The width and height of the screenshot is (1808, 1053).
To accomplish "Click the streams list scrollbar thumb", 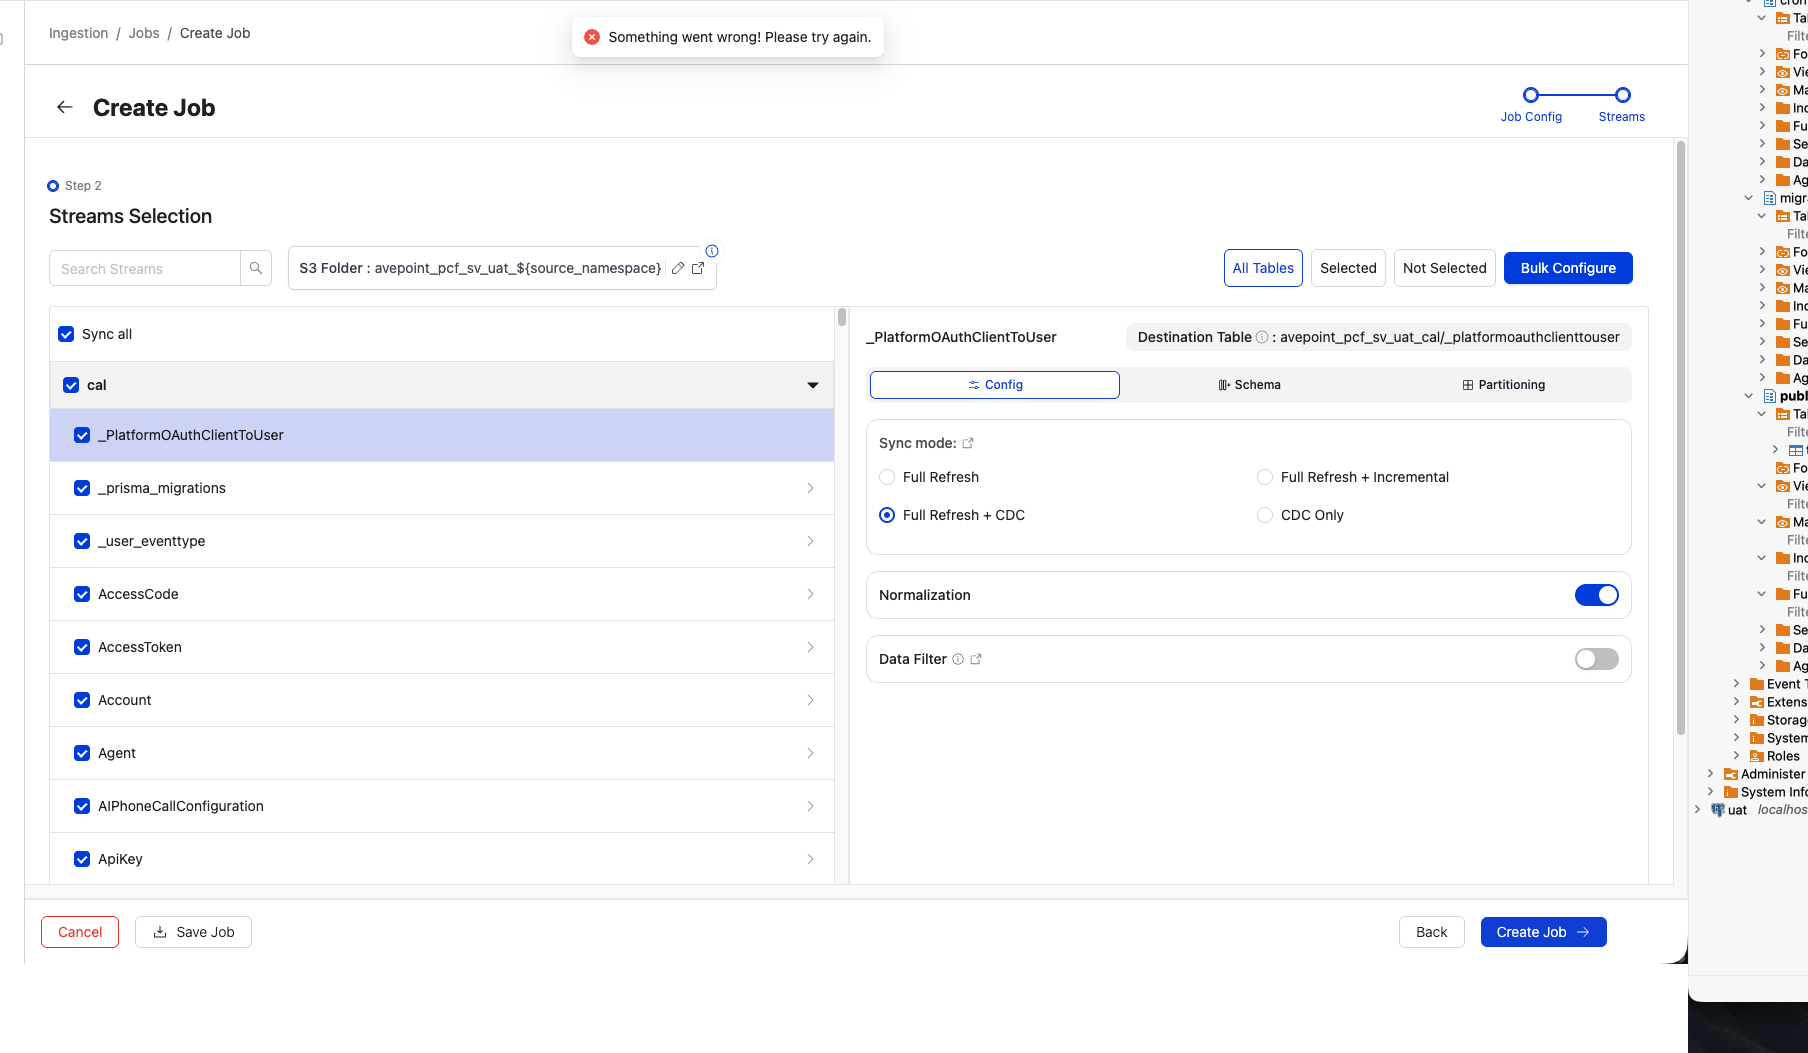I will [x=842, y=317].
